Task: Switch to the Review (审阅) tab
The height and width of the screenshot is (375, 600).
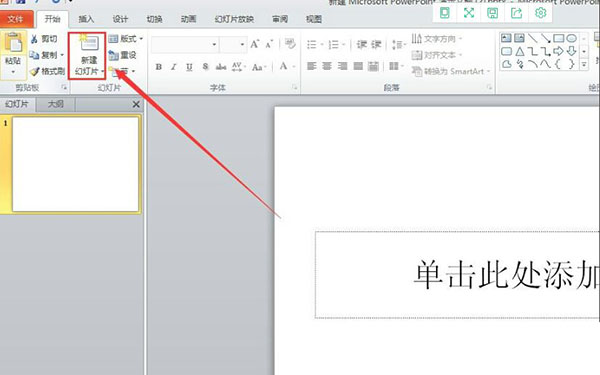Action: [280, 19]
